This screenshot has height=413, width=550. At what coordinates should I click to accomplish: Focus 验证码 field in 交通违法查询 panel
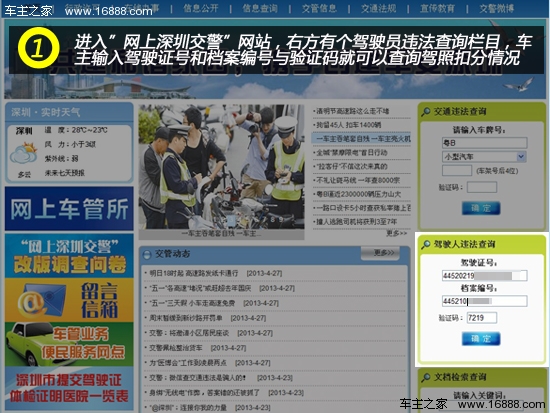coord(482,187)
